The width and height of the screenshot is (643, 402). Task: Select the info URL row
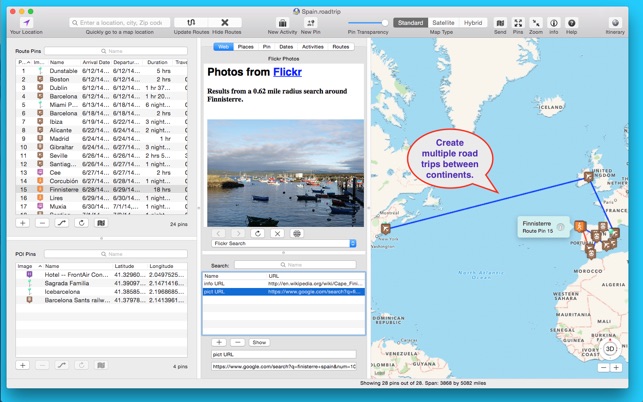click(284, 283)
